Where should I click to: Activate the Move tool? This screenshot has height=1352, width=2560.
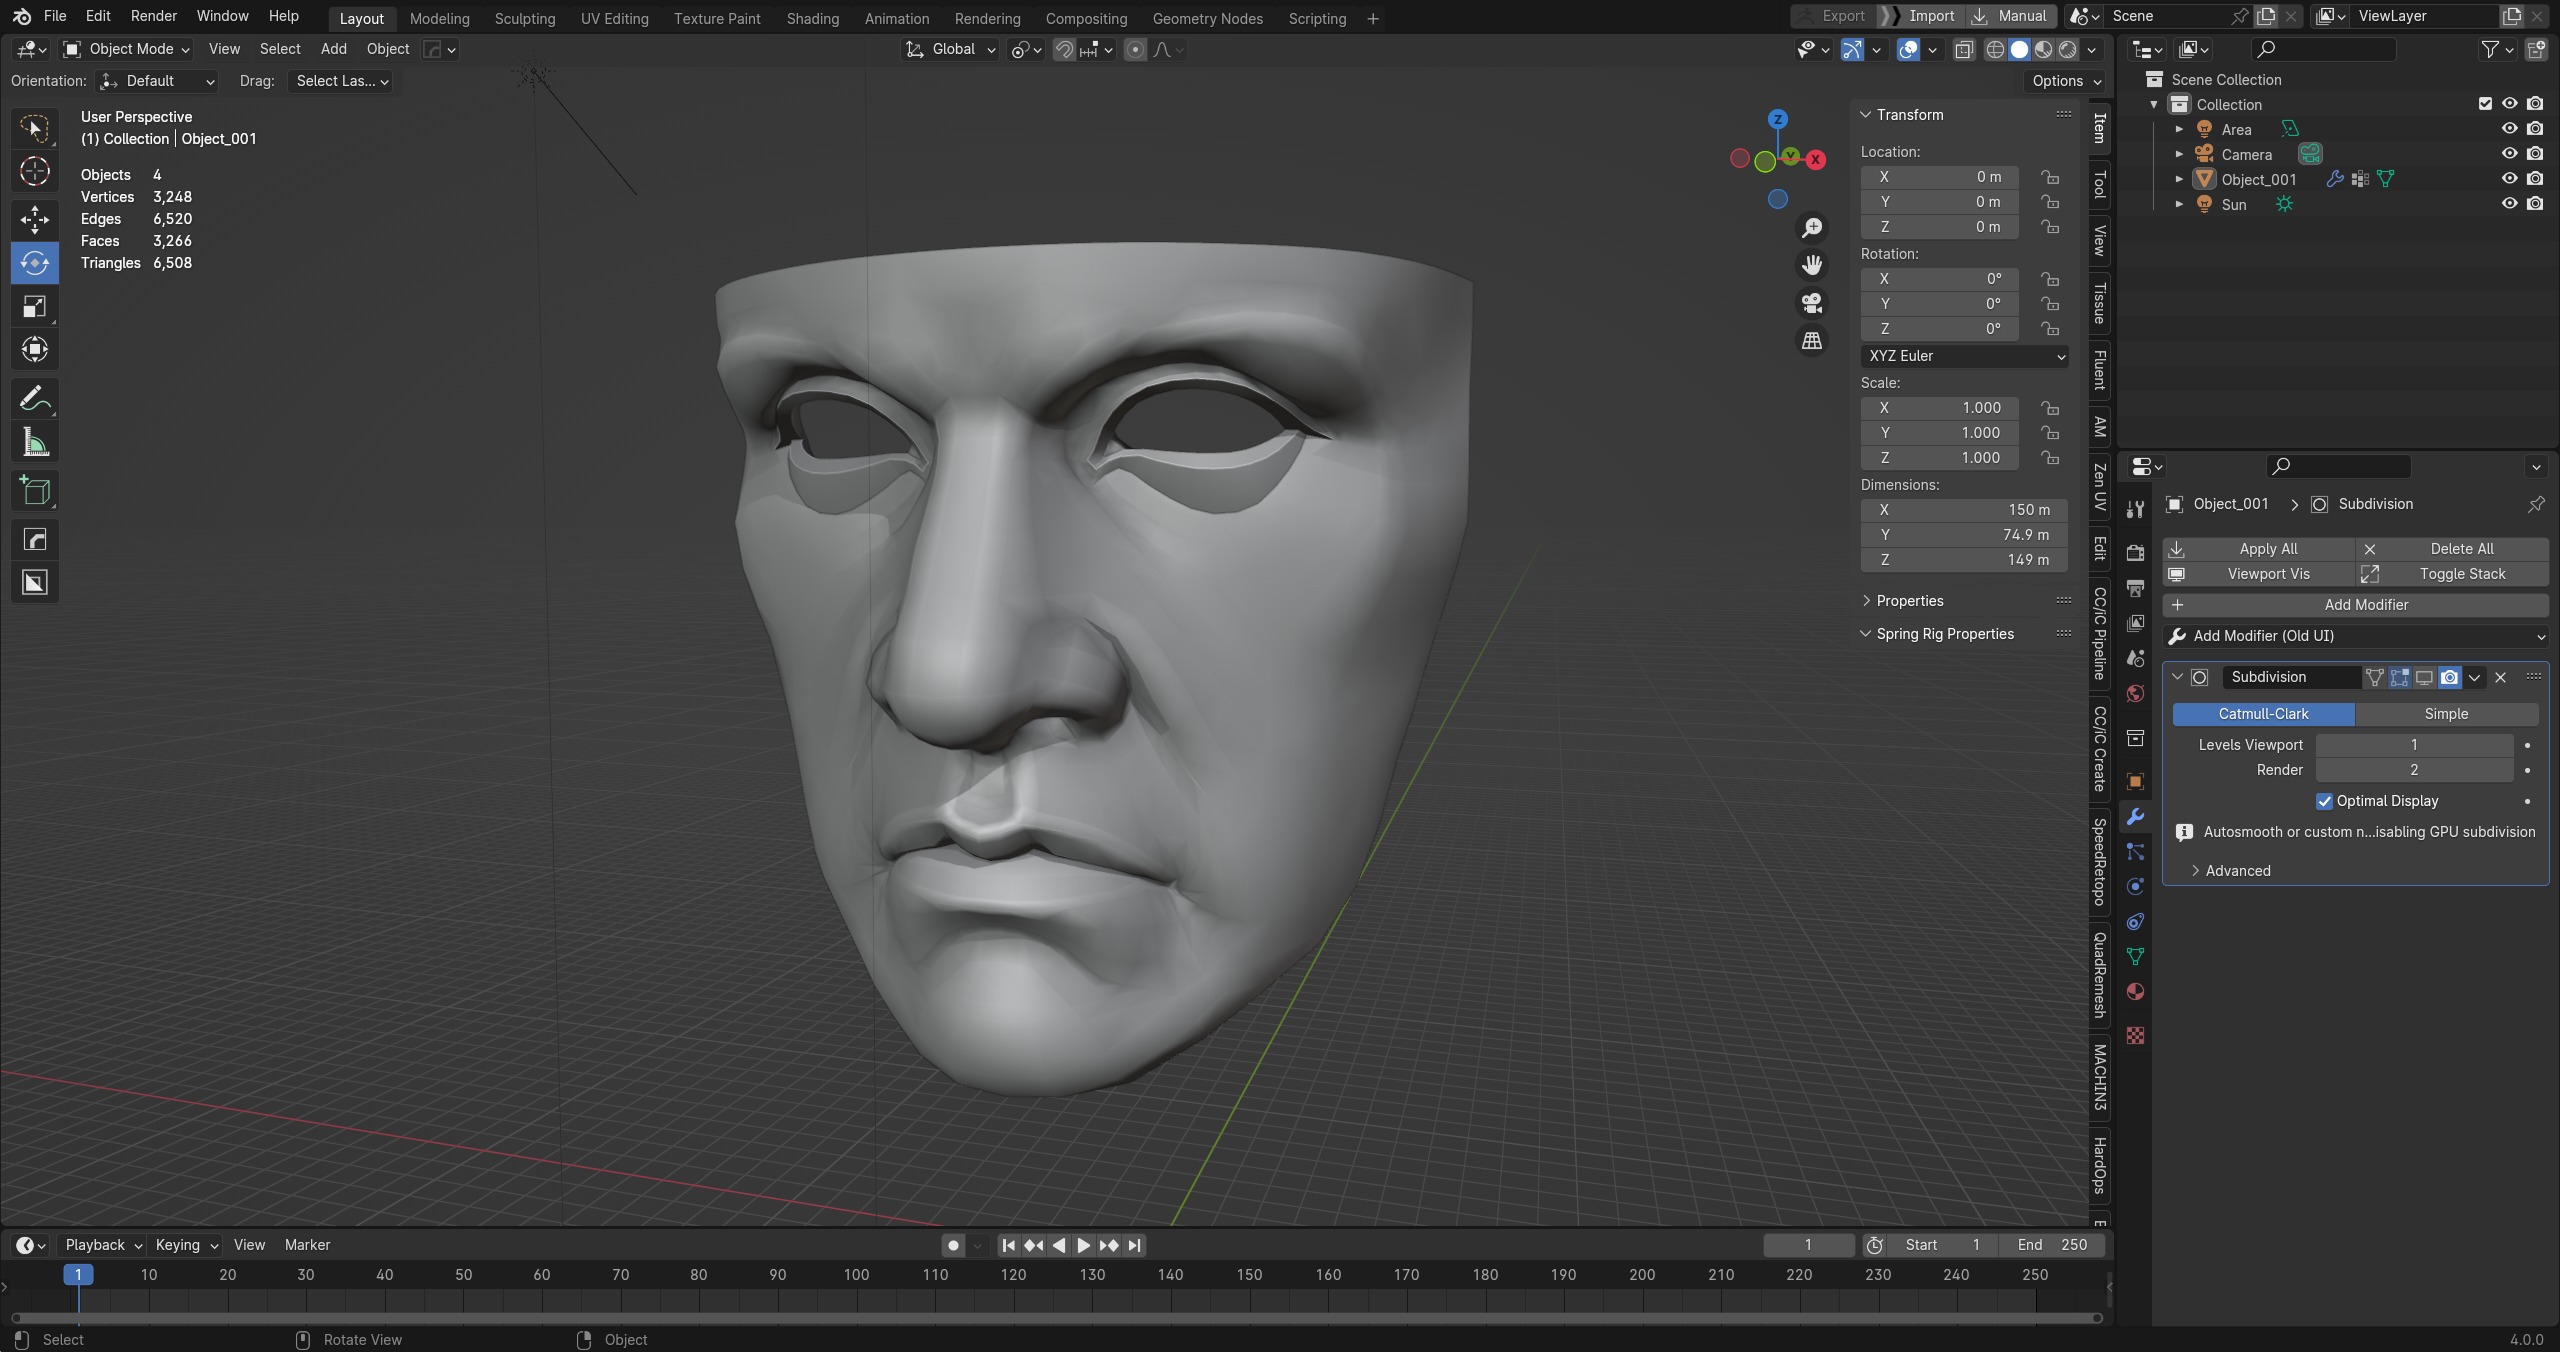35,219
